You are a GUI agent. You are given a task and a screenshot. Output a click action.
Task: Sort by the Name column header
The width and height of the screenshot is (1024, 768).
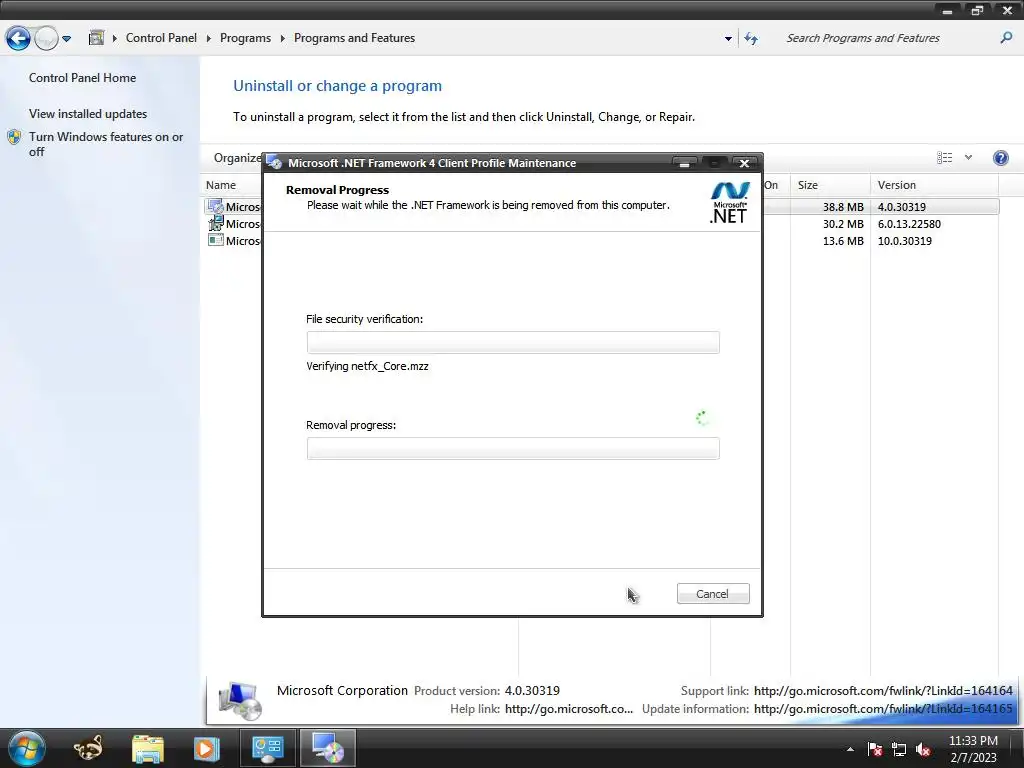tap(221, 185)
